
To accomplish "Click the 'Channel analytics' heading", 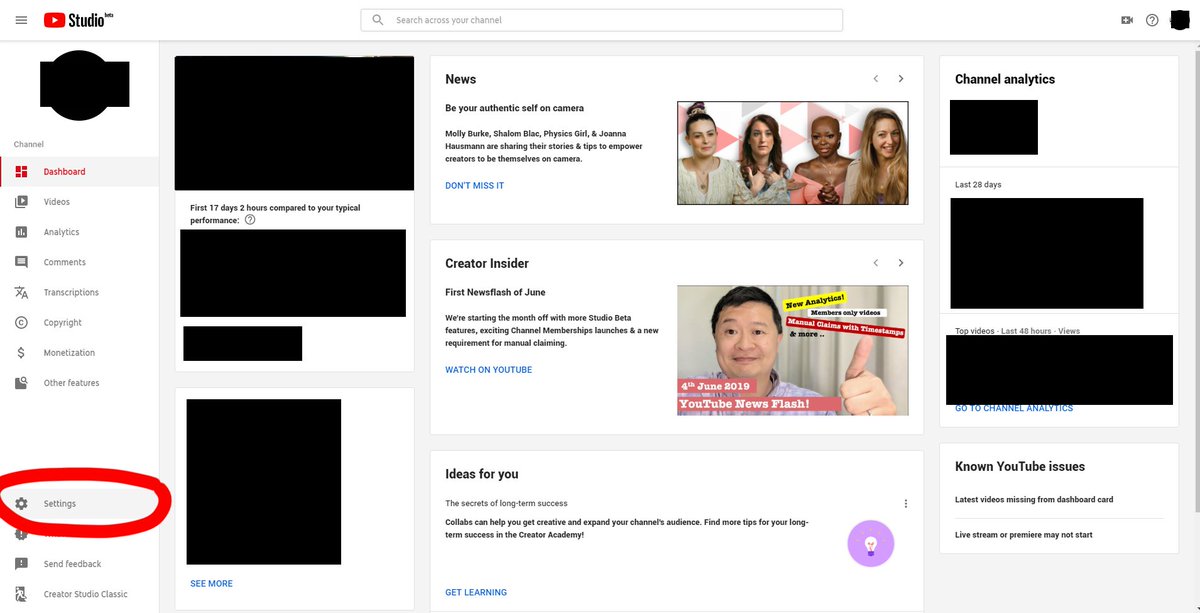I will (x=1005, y=79).
